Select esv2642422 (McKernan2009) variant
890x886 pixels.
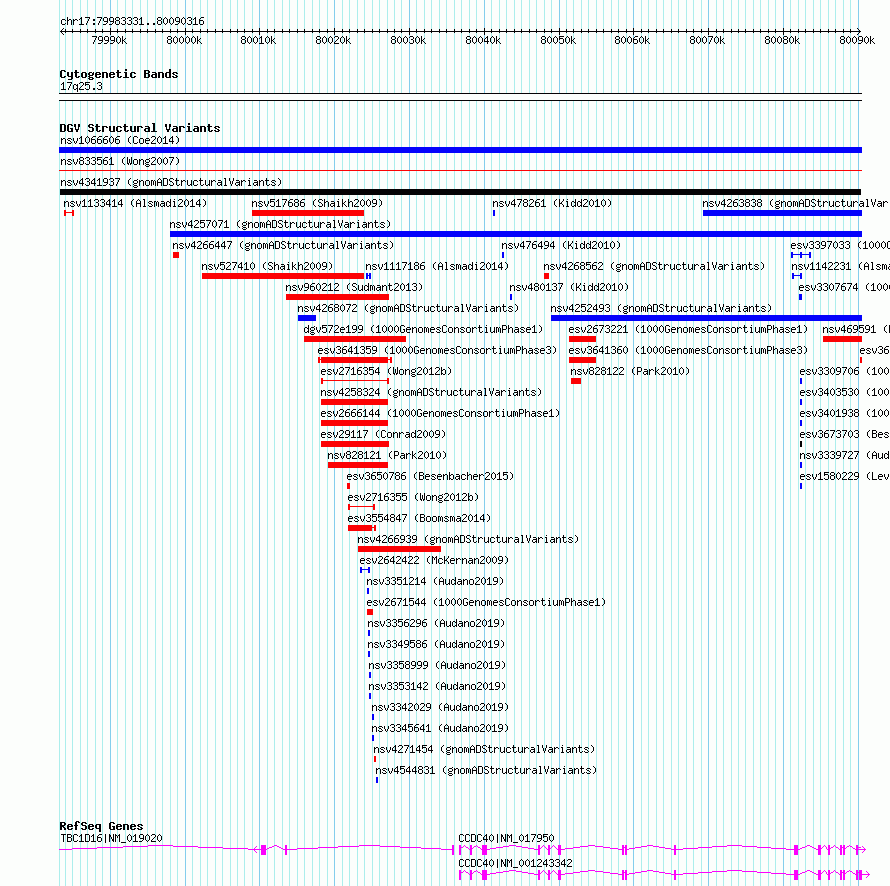point(434,560)
